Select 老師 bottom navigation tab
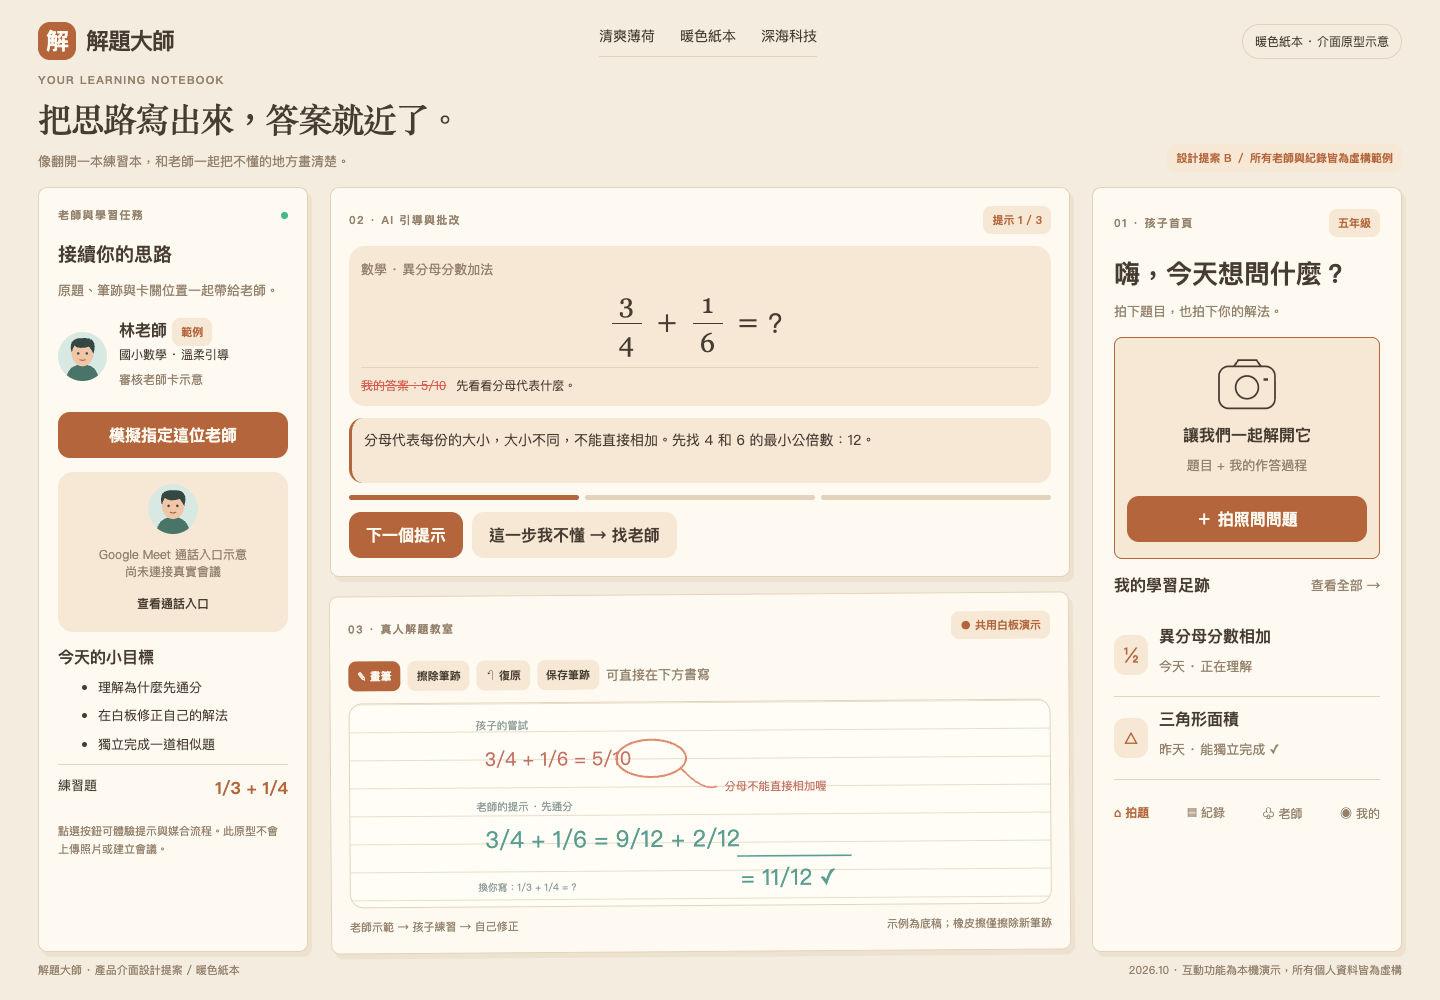1440x1000 pixels. point(1282,813)
